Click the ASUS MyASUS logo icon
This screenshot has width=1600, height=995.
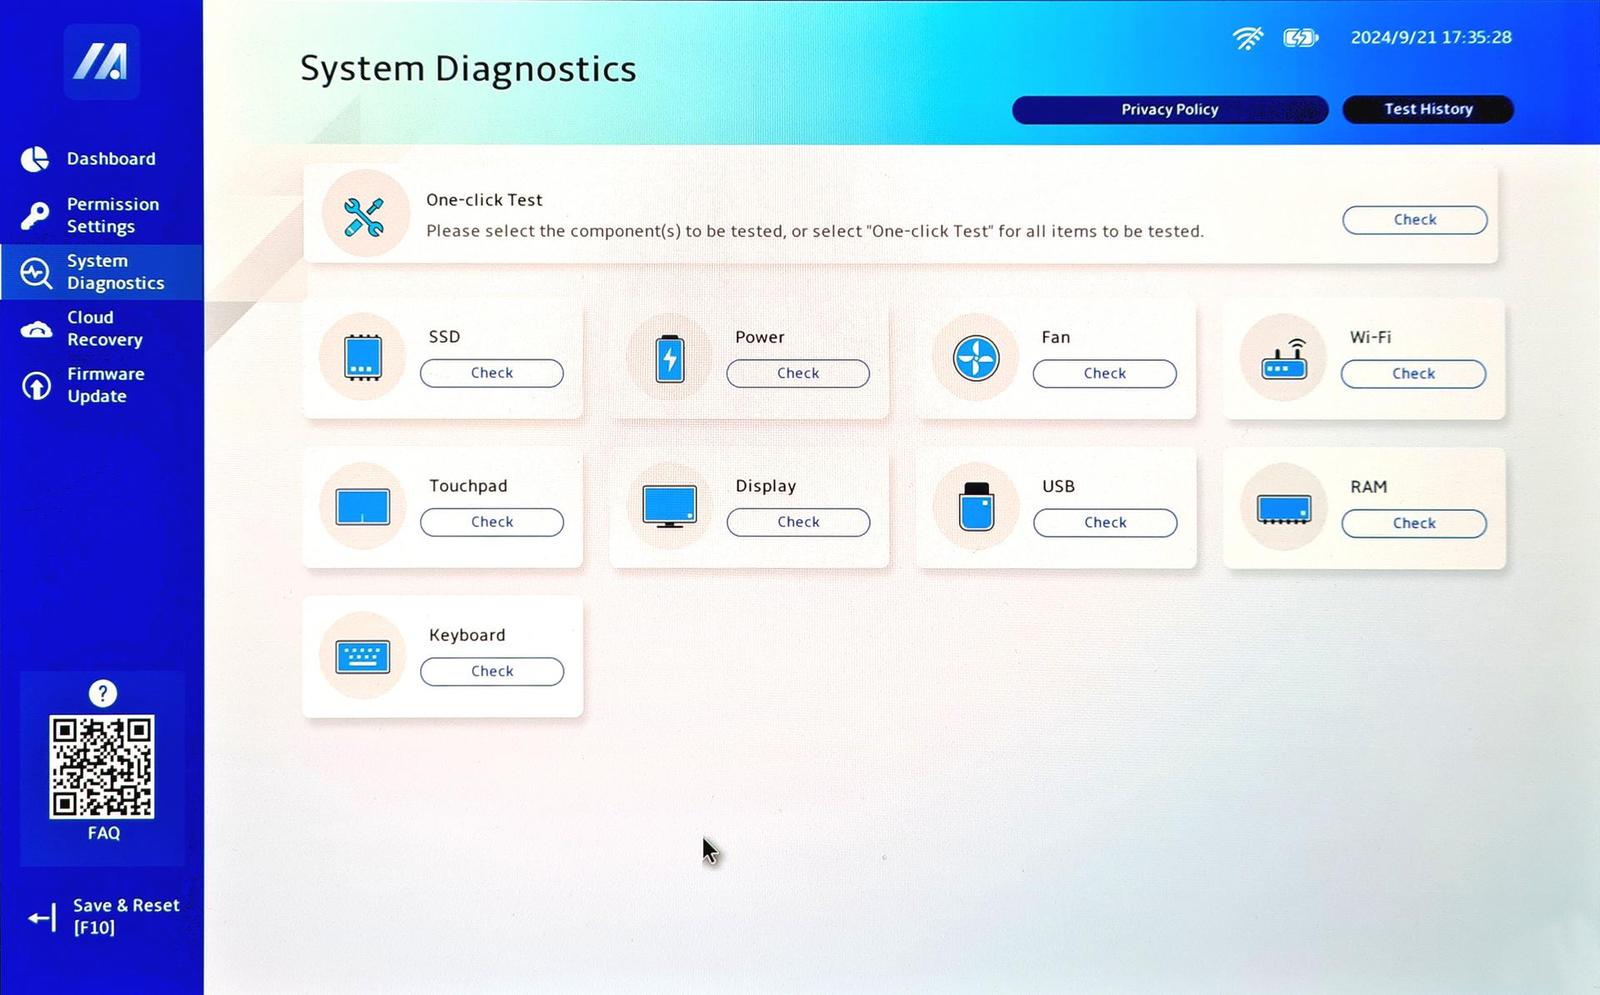101,62
